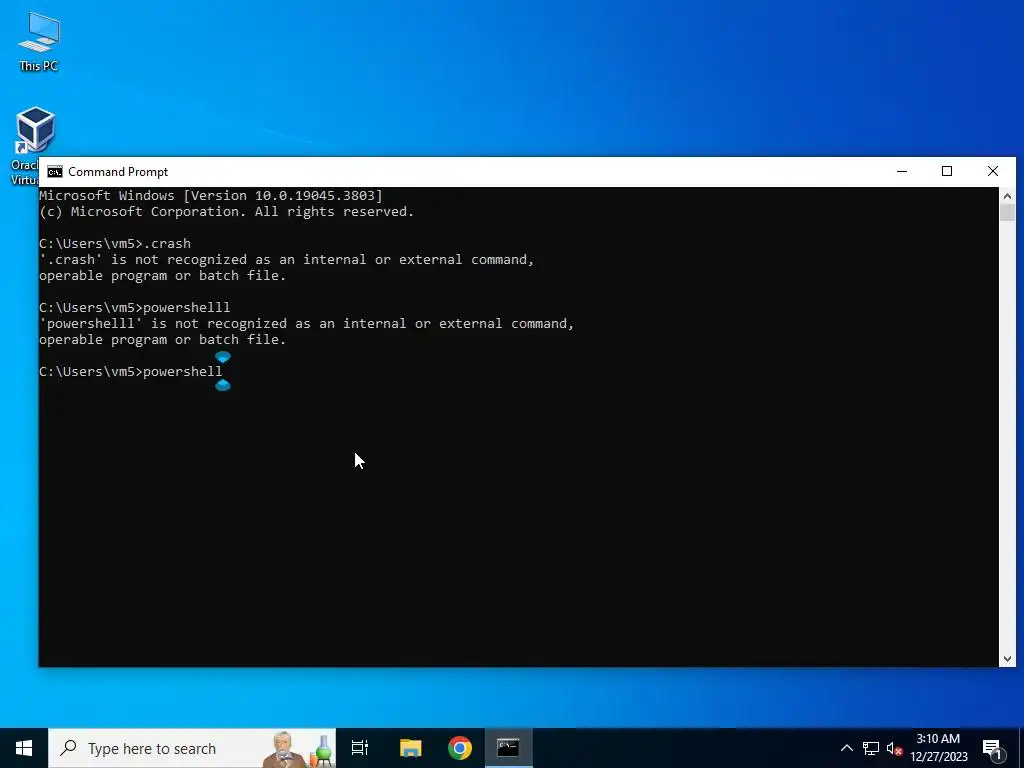1024x768 pixels.
Task: Click the "'powershelll' is not recognized" error line
Action: coord(306,324)
